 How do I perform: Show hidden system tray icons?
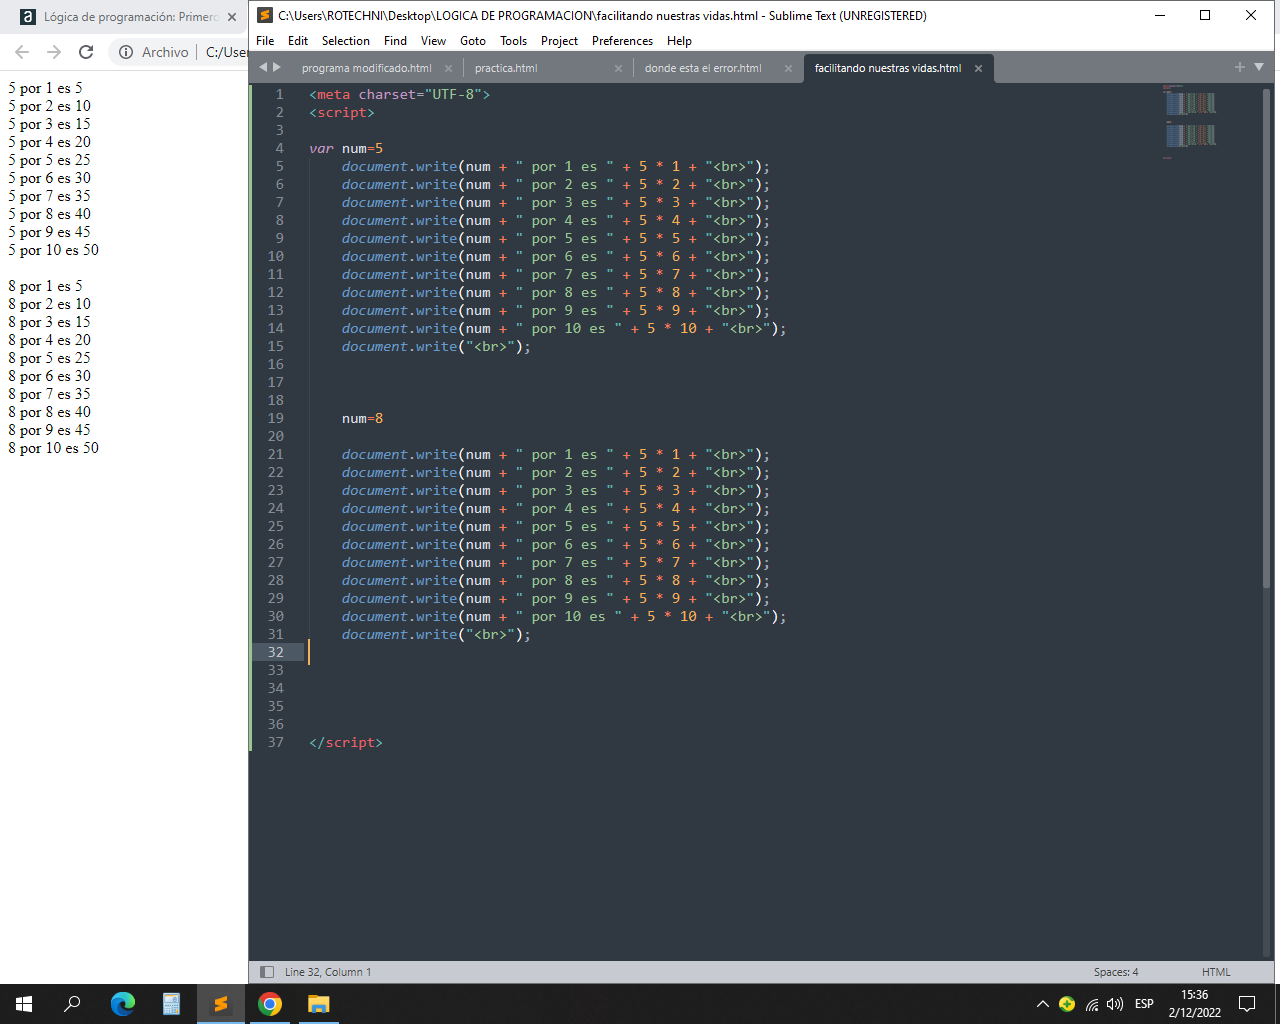(1043, 1004)
